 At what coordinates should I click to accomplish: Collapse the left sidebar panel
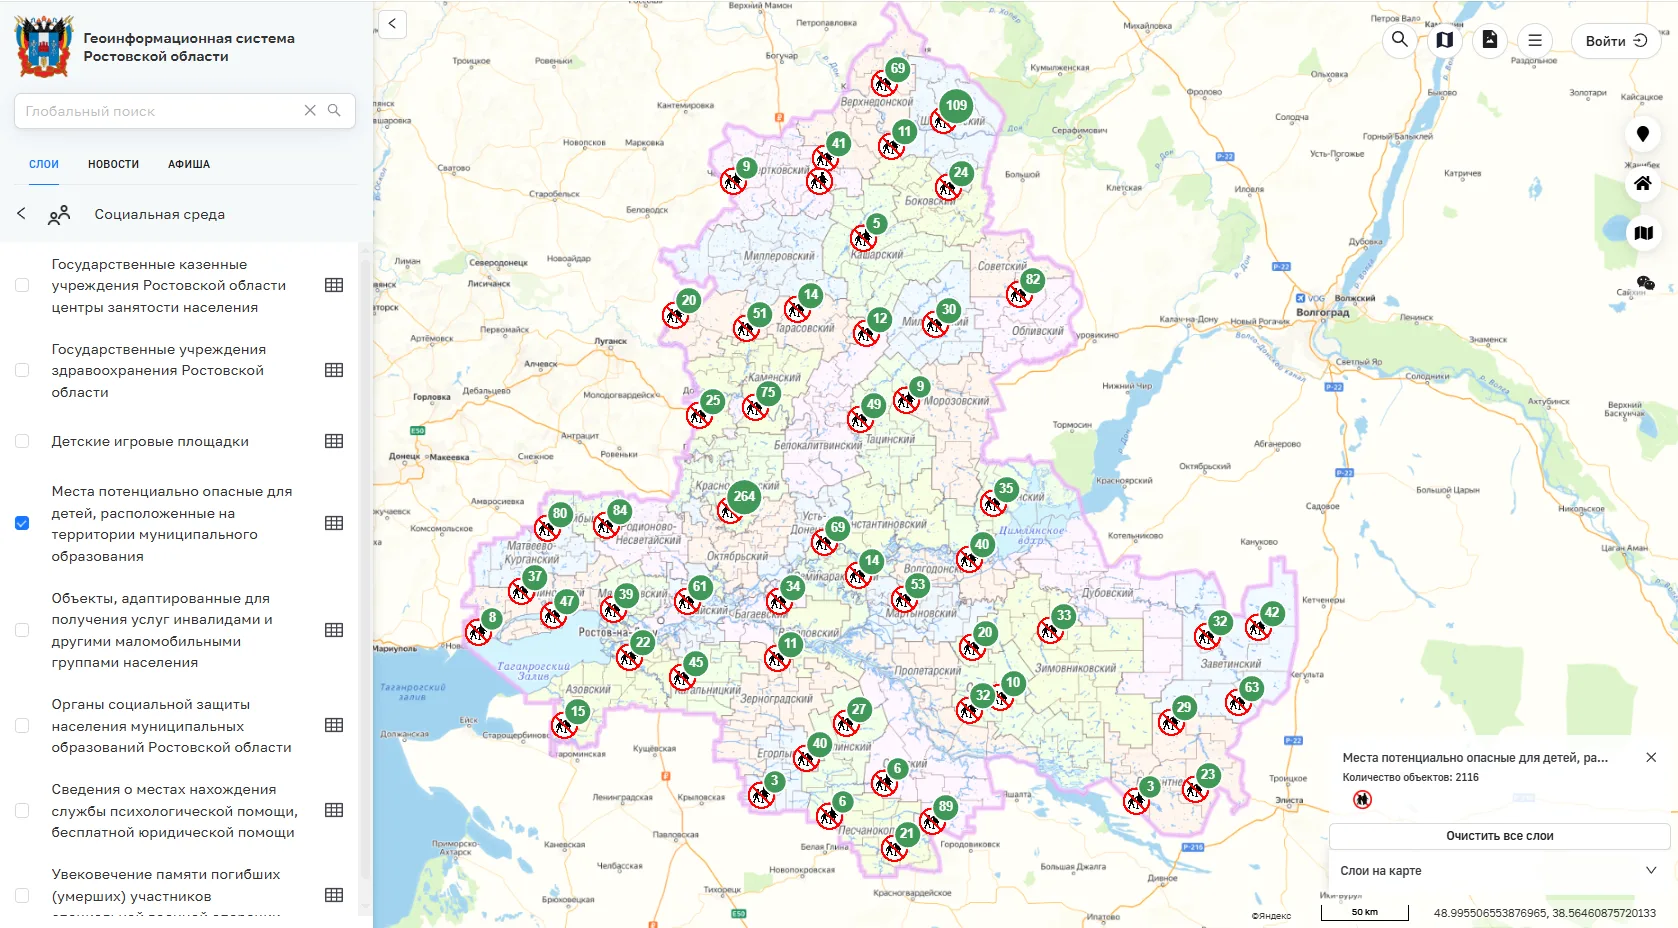coord(392,24)
